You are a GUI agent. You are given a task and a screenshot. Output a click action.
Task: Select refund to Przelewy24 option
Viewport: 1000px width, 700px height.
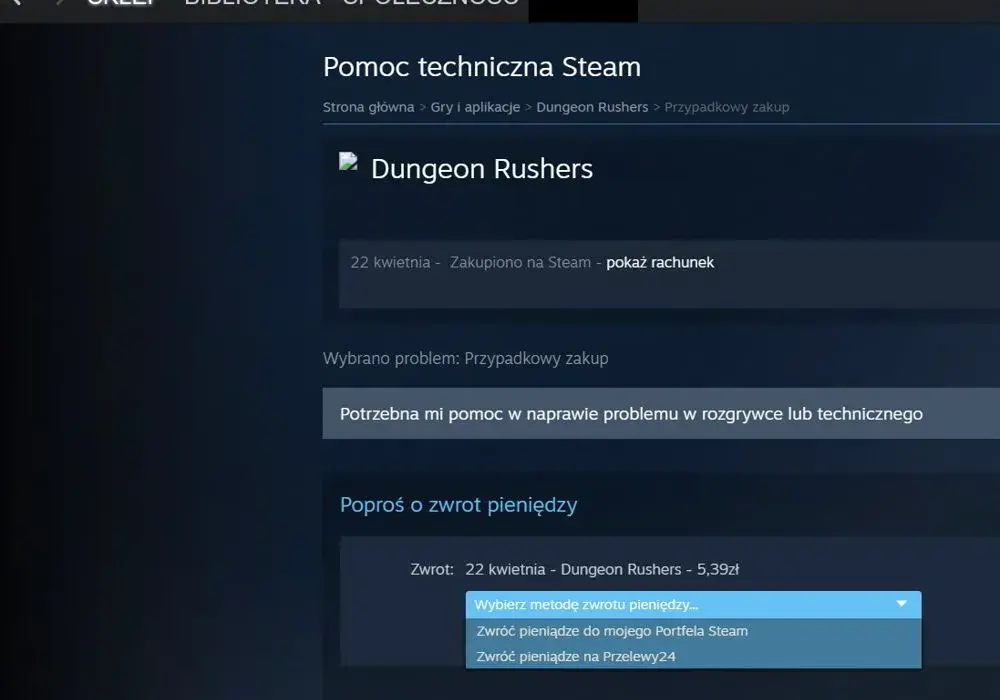(x=693, y=657)
